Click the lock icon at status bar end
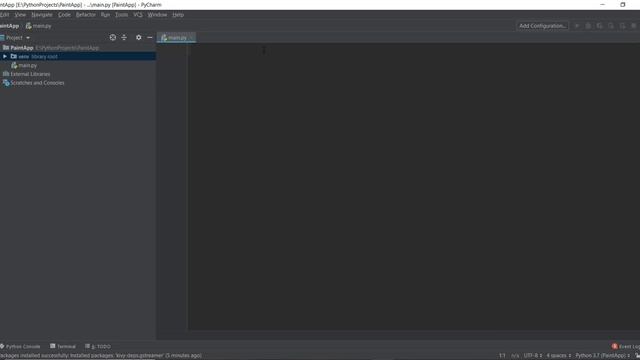 tap(637, 356)
